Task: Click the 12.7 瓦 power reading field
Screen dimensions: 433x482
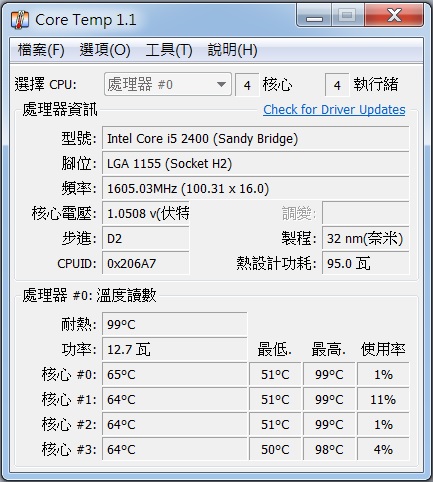Action: pyautogui.click(x=174, y=349)
